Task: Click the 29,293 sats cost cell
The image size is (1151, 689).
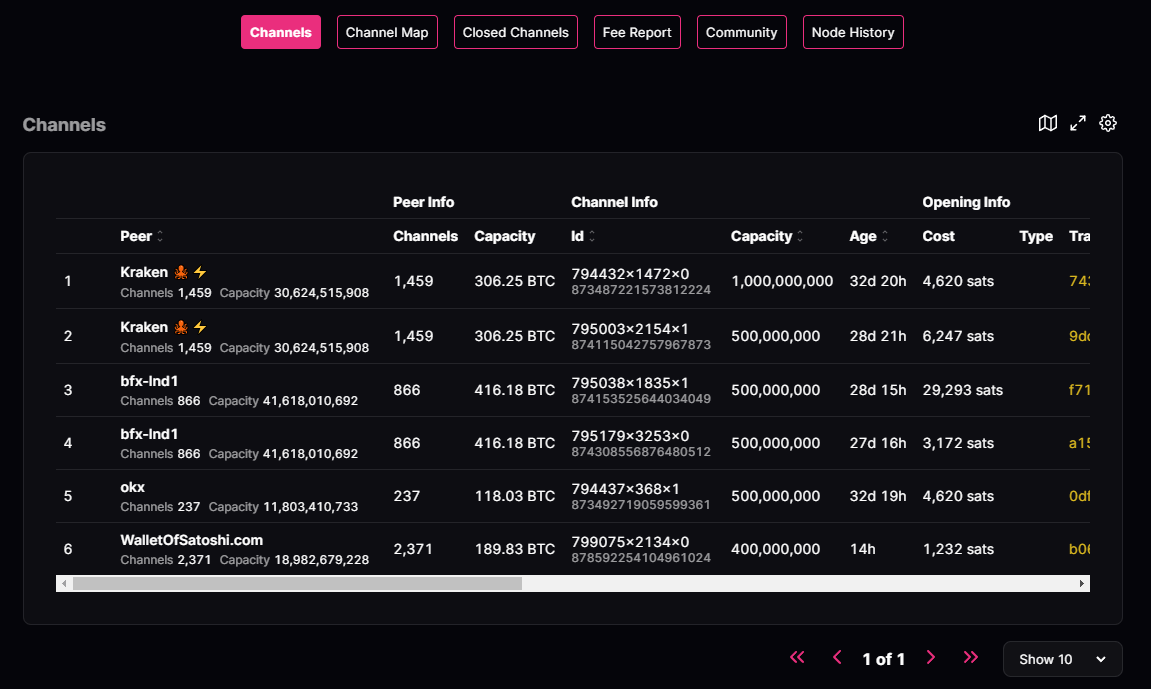Action: (x=962, y=390)
